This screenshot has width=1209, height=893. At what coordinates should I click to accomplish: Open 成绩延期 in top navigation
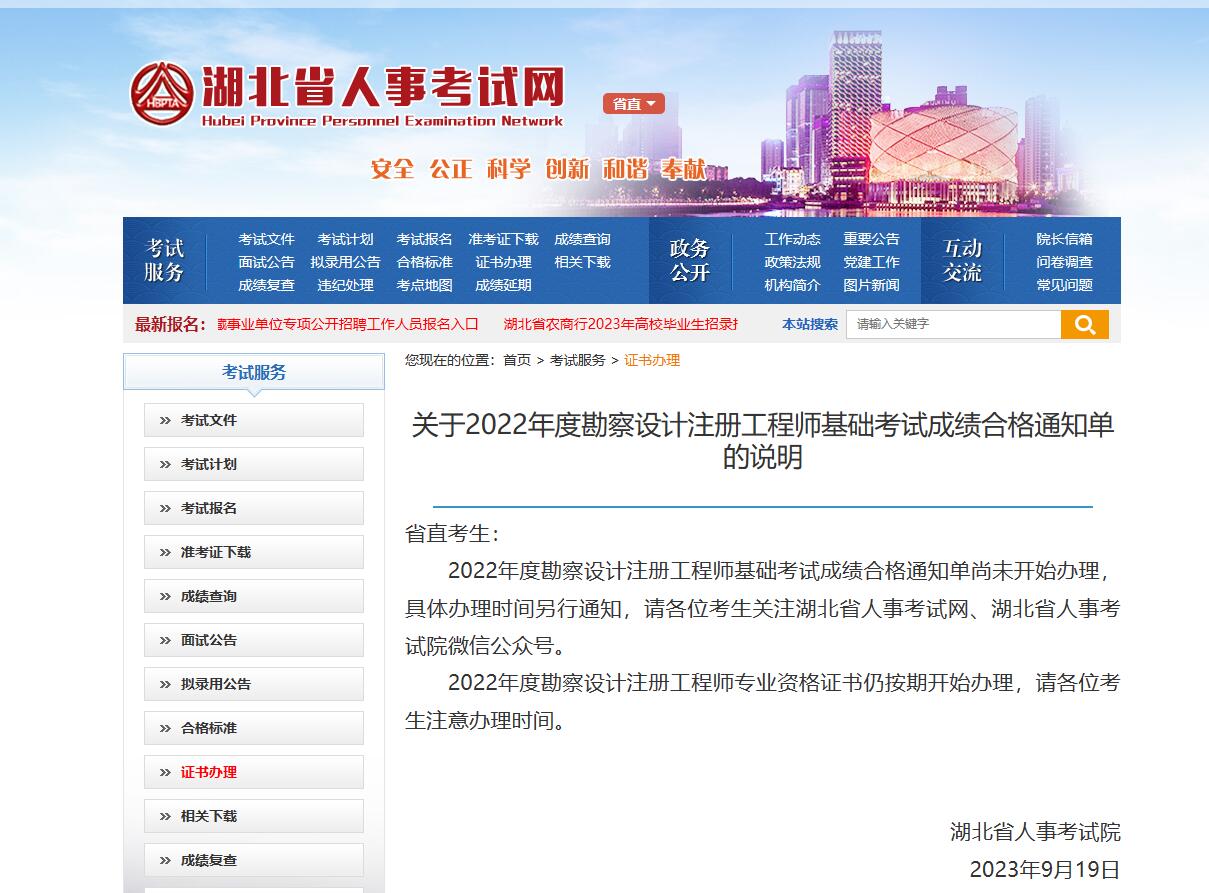click(503, 285)
